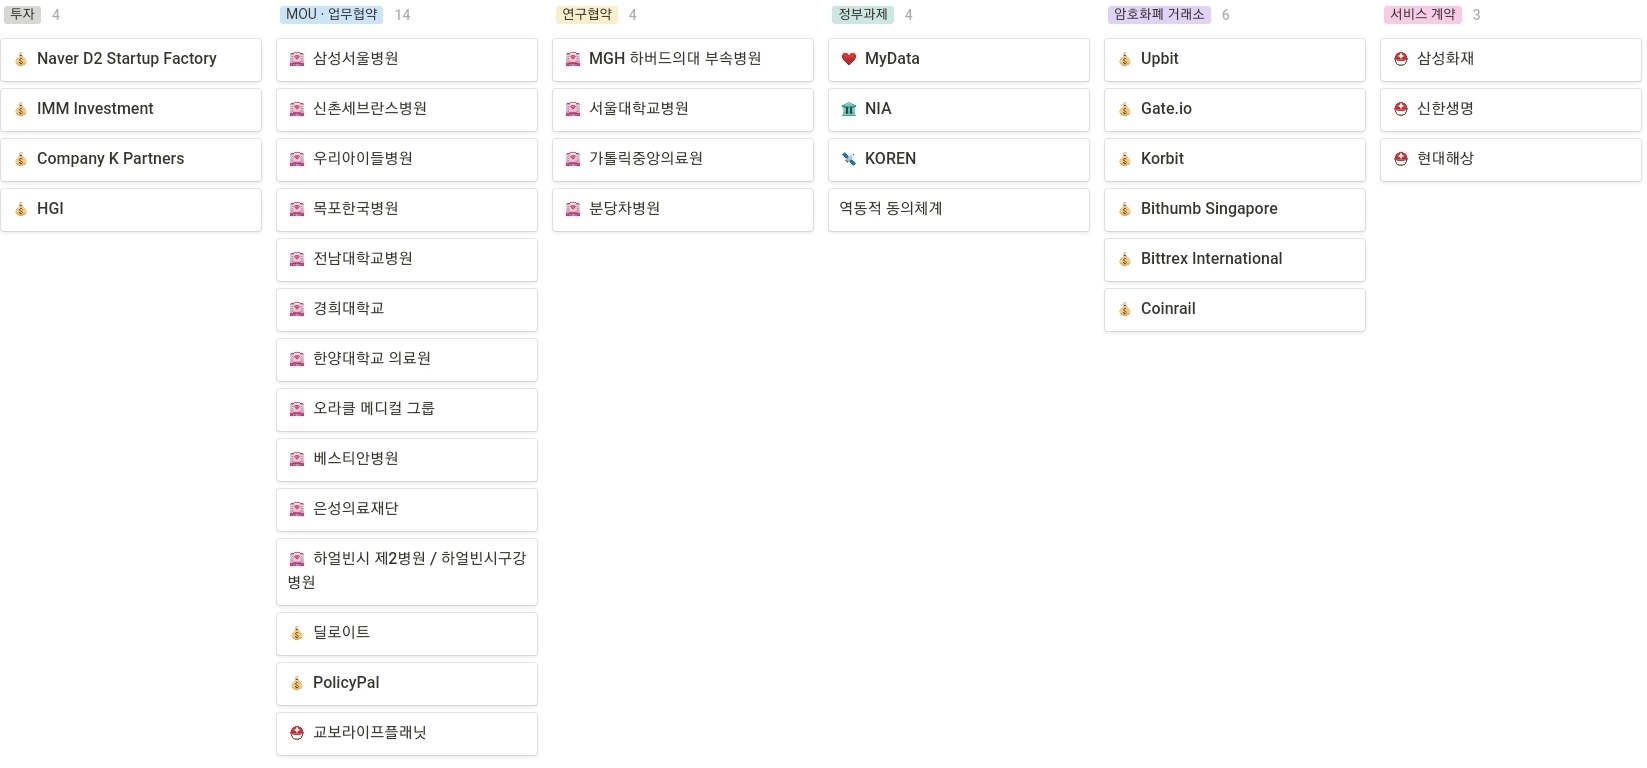Open the 가톨릭중앙의료원 card
Viewport: 1647px width, 768px height.
coord(683,160)
